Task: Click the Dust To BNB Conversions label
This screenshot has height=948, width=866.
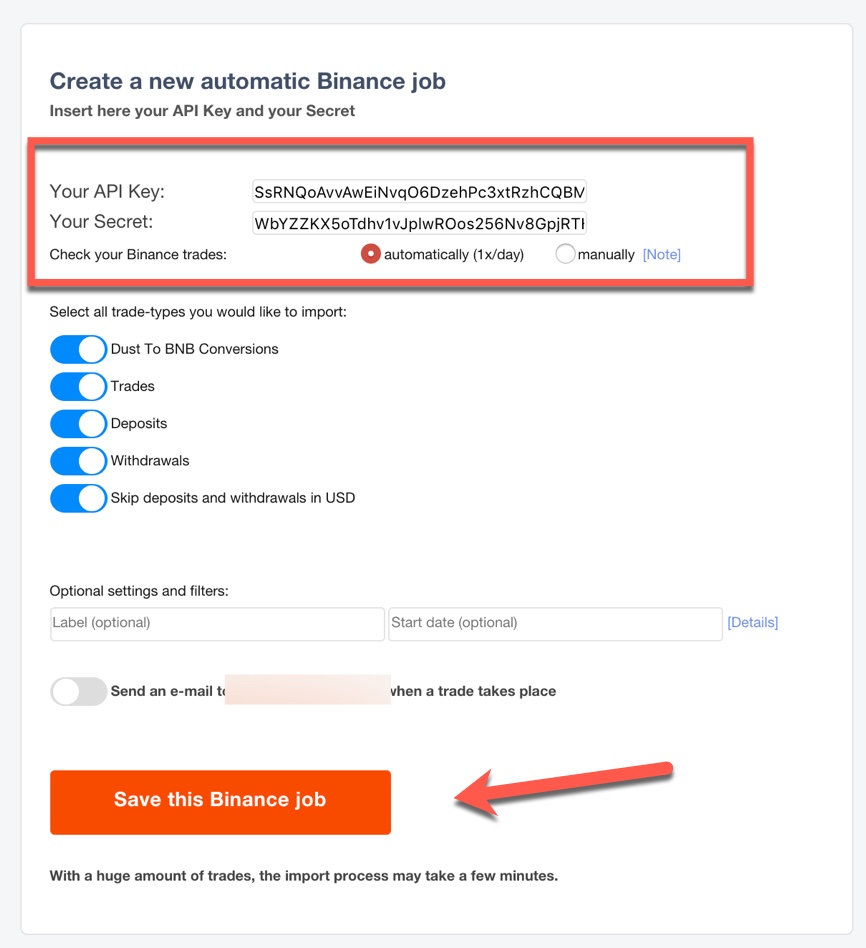Action: tap(195, 349)
